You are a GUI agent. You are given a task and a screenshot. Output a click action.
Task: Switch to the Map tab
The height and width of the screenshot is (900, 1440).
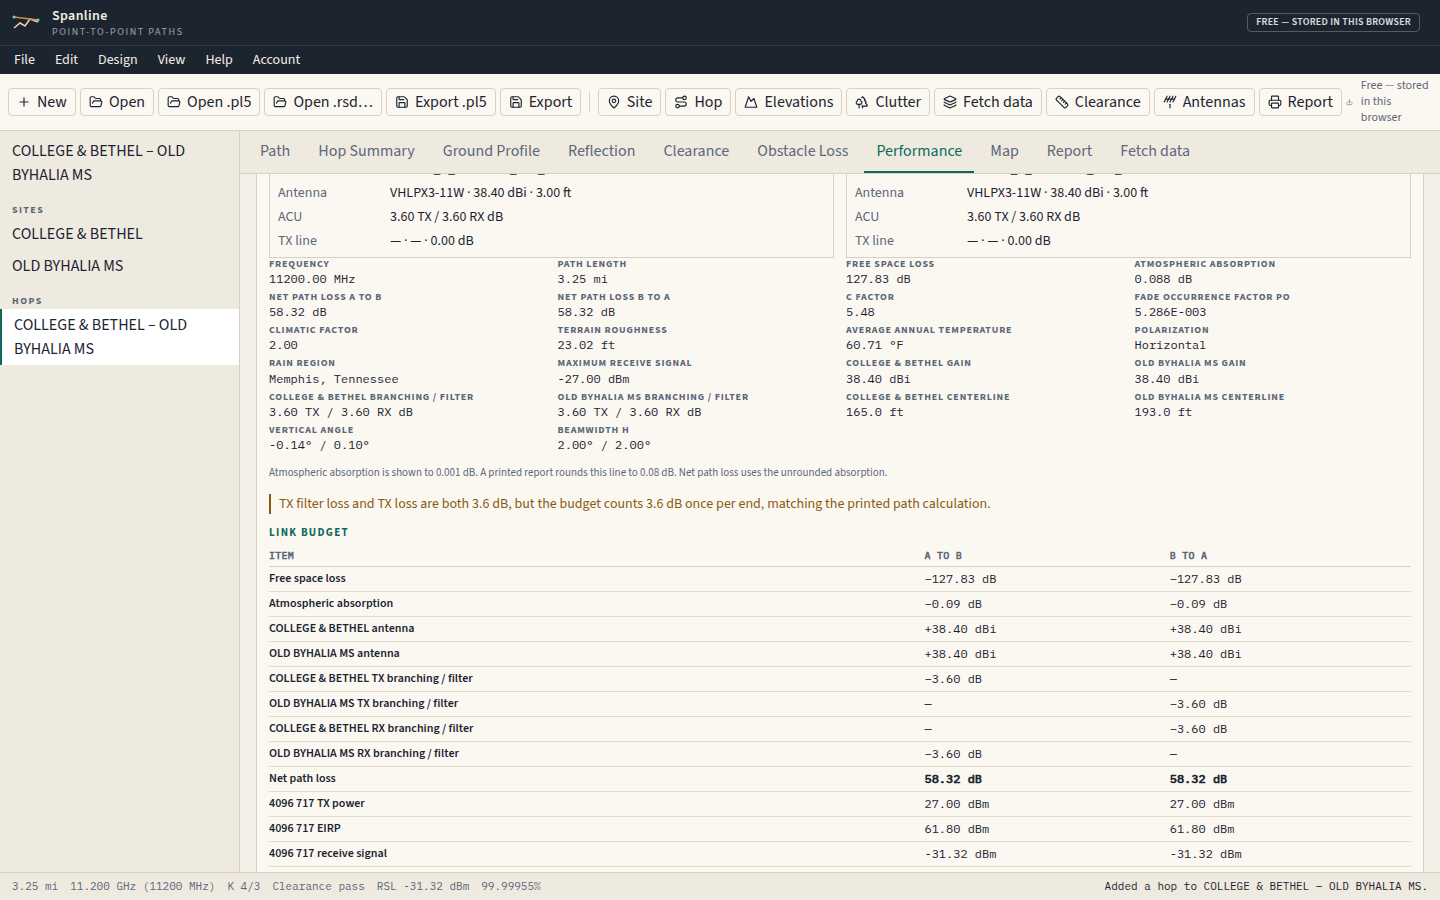click(x=1005, y=151)
